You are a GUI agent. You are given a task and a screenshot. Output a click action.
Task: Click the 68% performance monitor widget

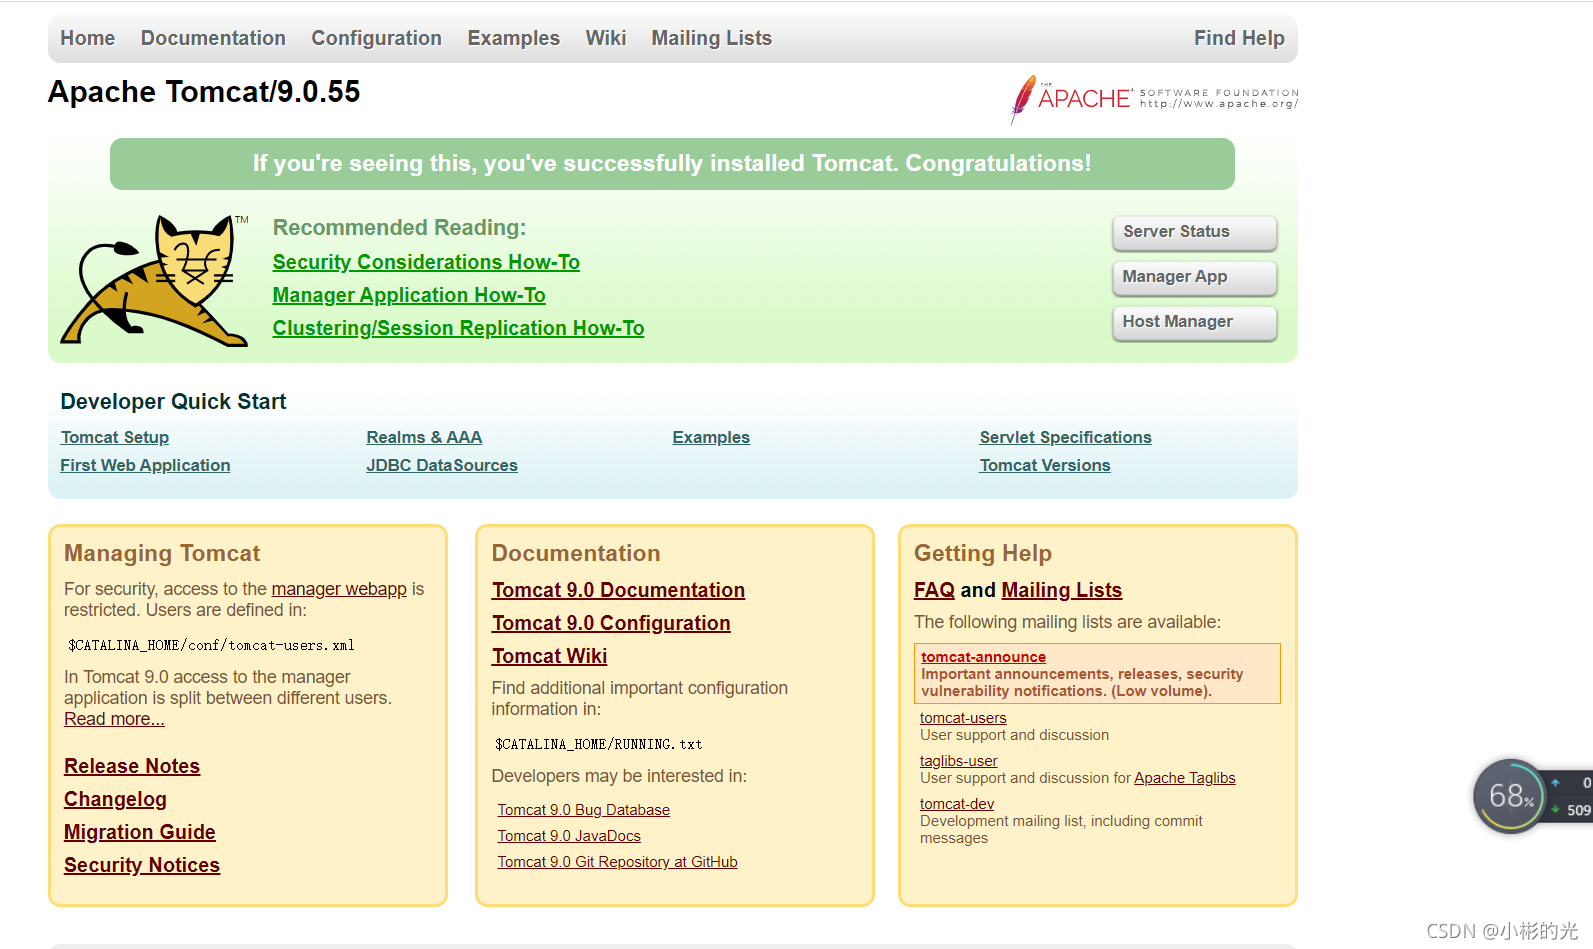pyautogui.click(x=1510, y=796)
